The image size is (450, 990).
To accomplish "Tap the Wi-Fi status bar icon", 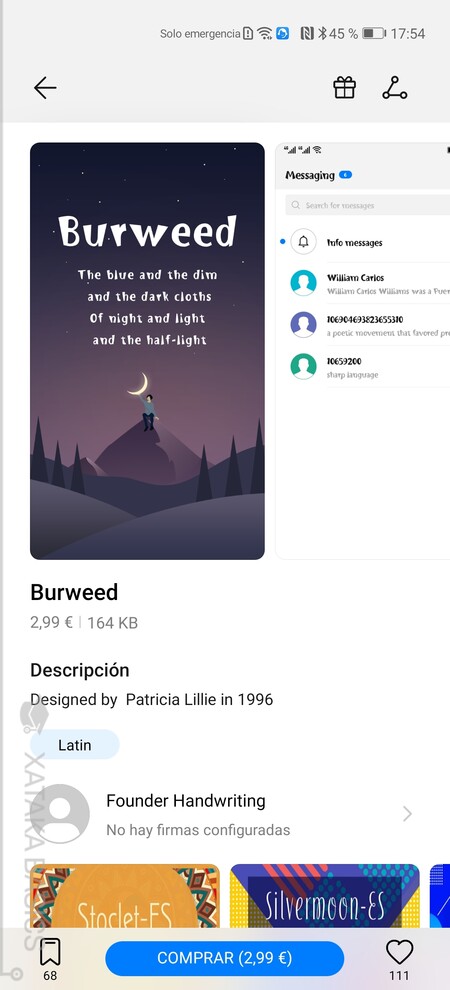I will 264,33.
